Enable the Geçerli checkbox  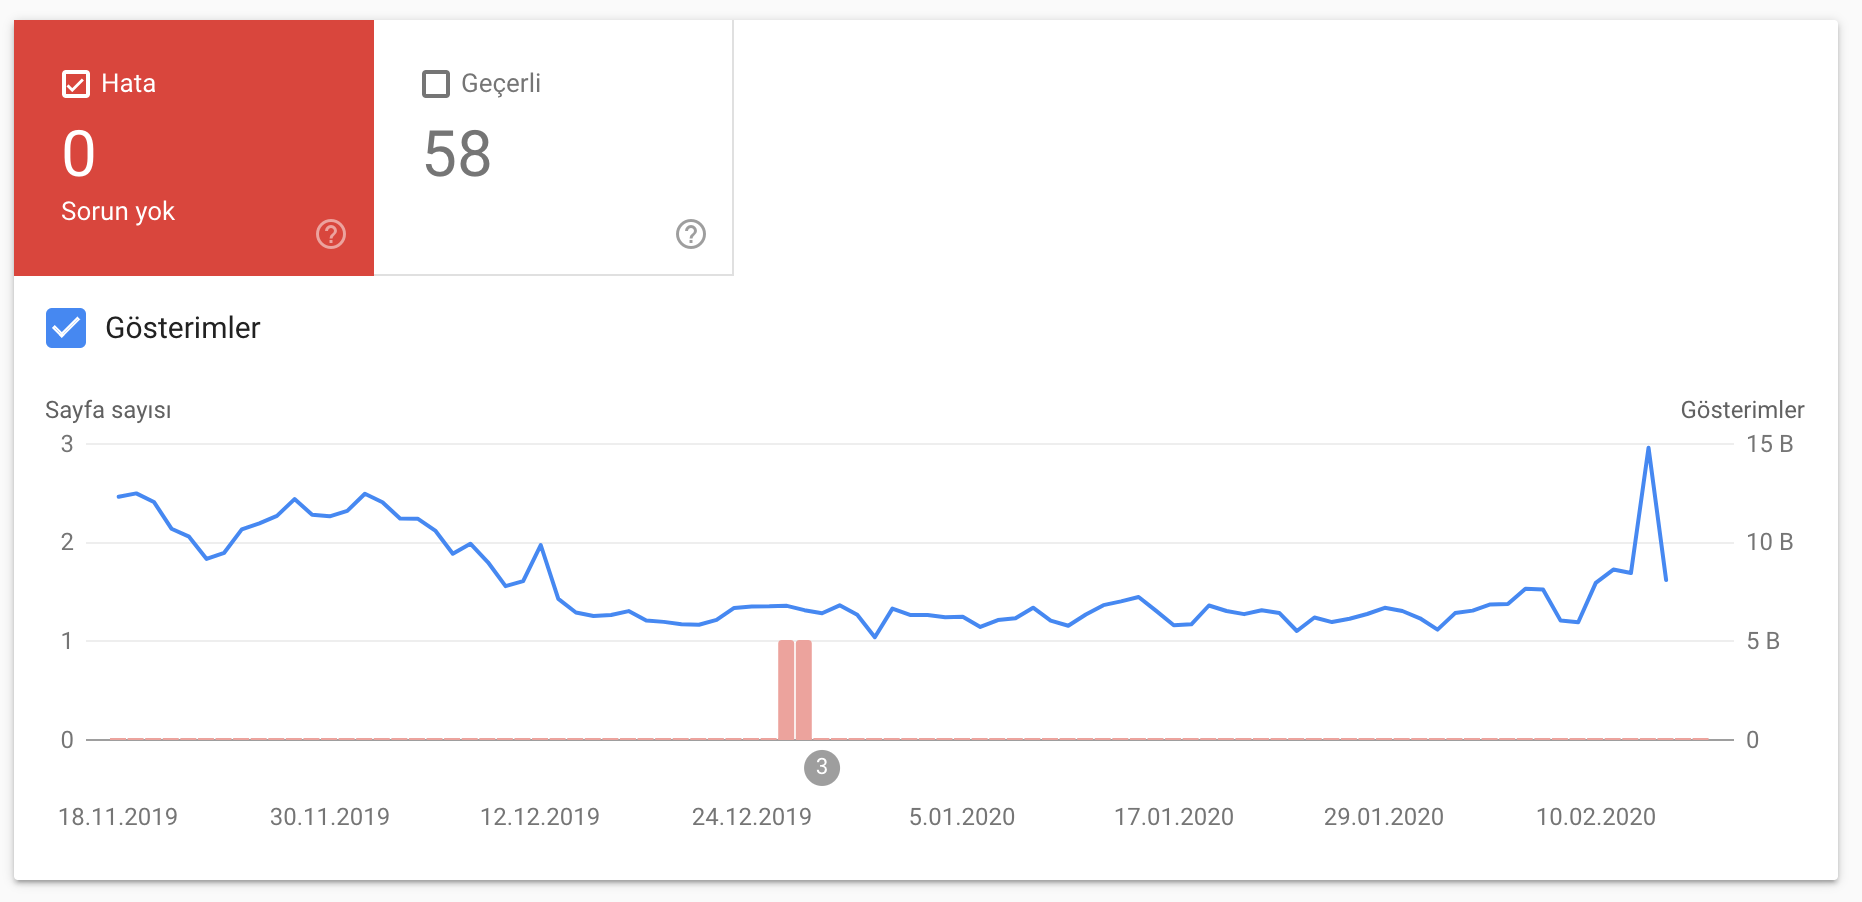pos(436,84)
